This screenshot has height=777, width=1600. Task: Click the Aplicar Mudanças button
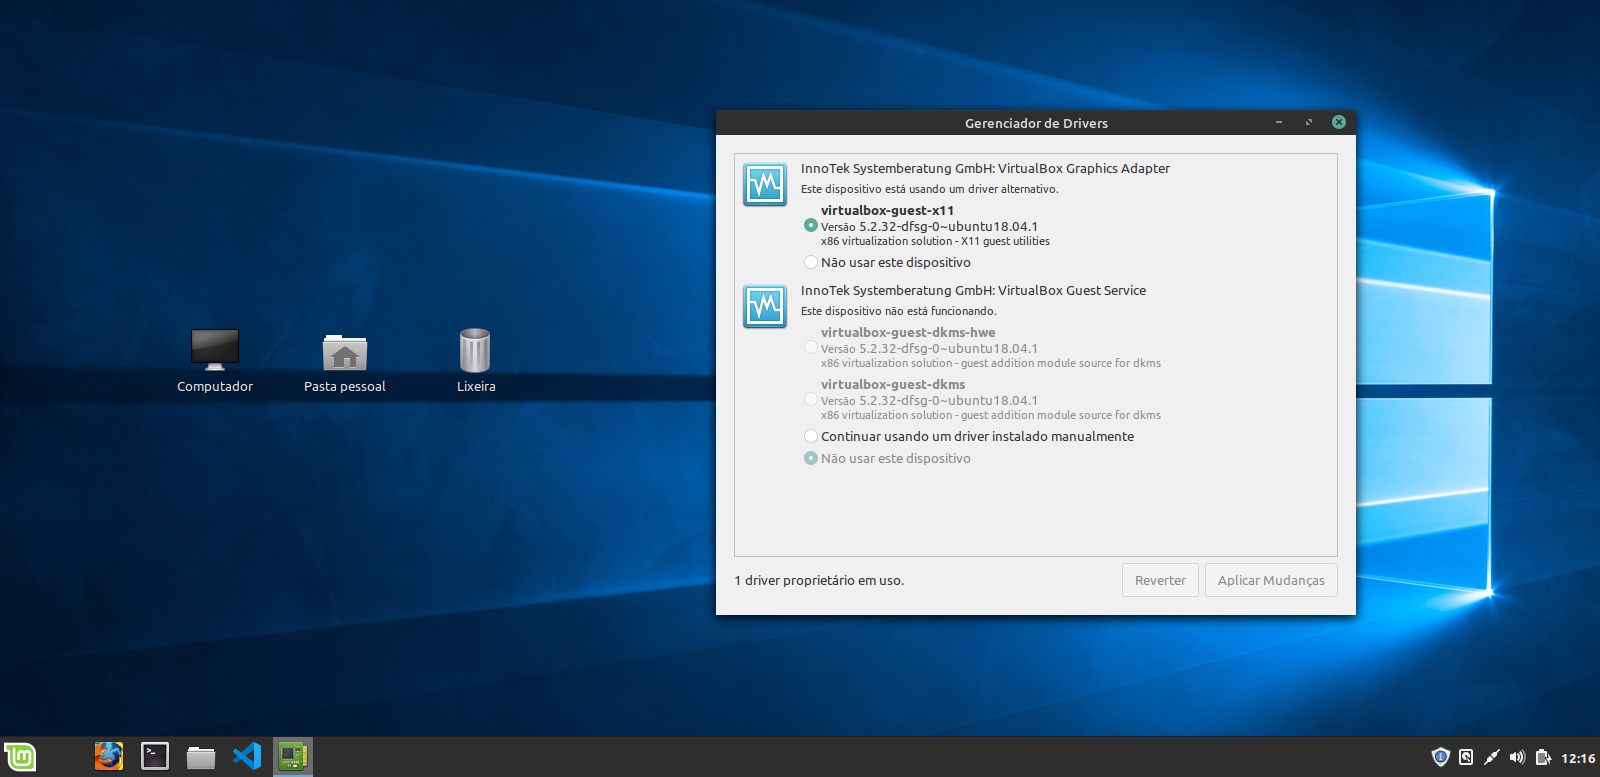[x=1271, y=580]
